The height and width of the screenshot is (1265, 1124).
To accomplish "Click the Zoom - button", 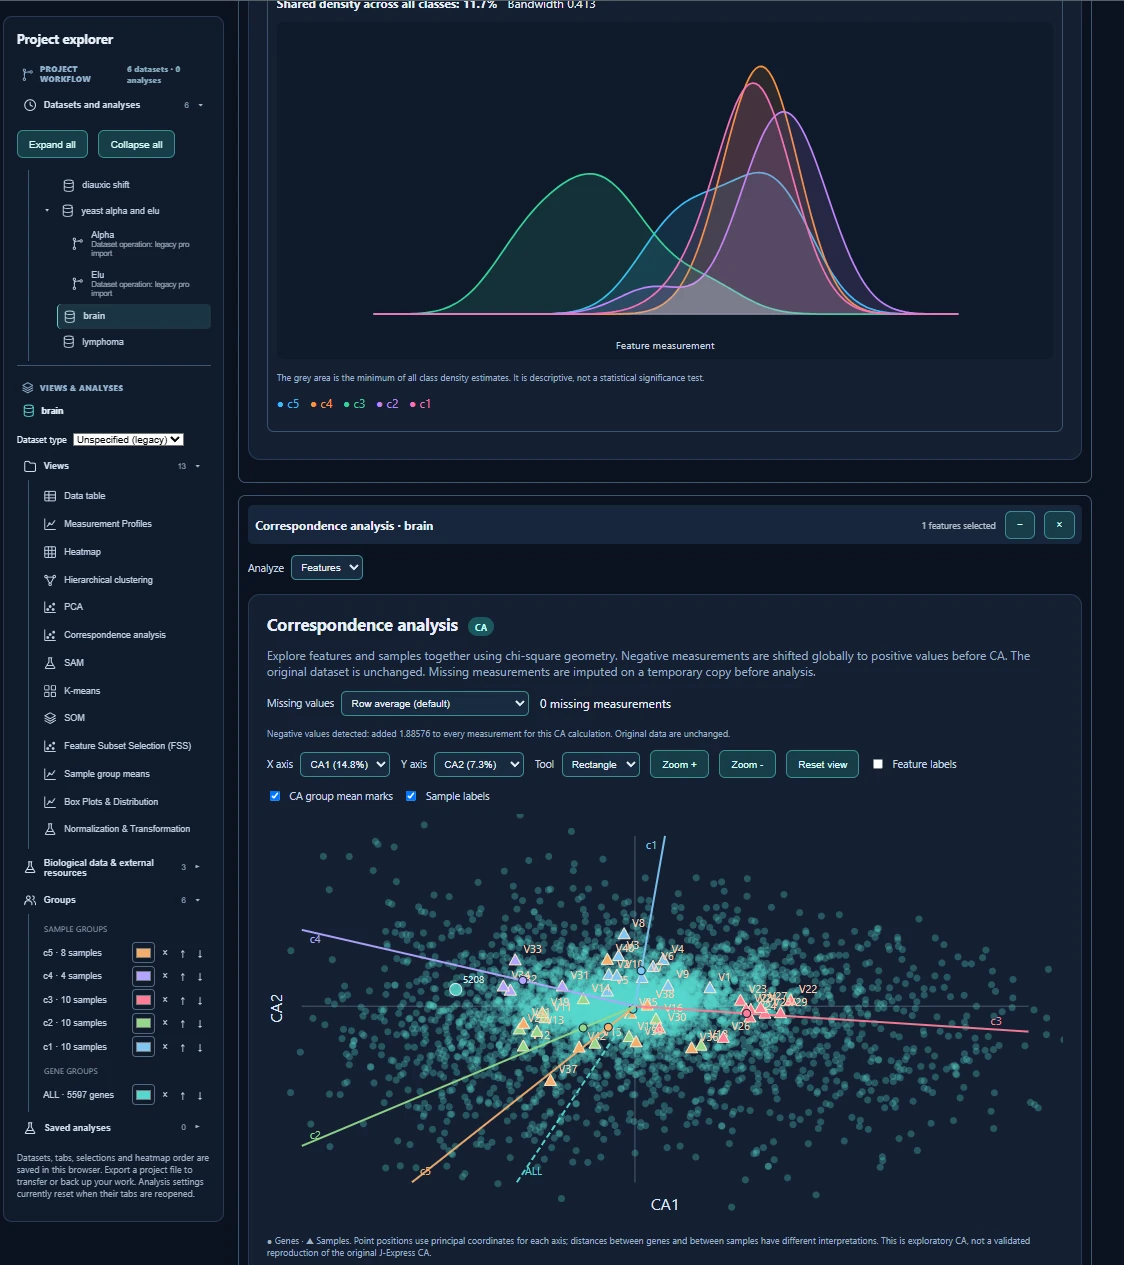I will pos(747,764).
